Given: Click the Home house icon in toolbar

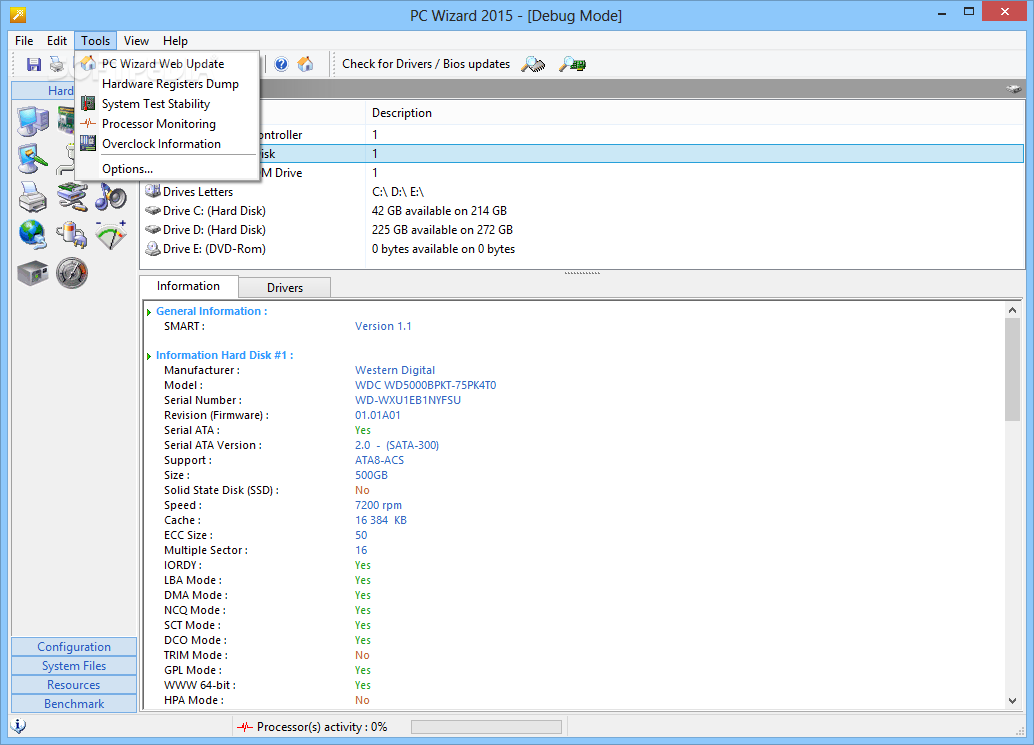Looking at the screenshot, I should 305,64.
